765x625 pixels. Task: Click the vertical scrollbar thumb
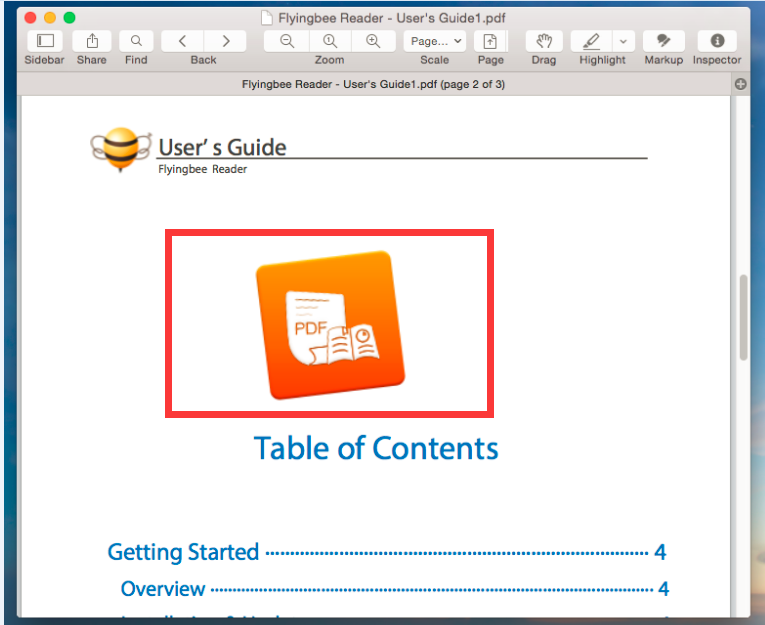[743, 318]
